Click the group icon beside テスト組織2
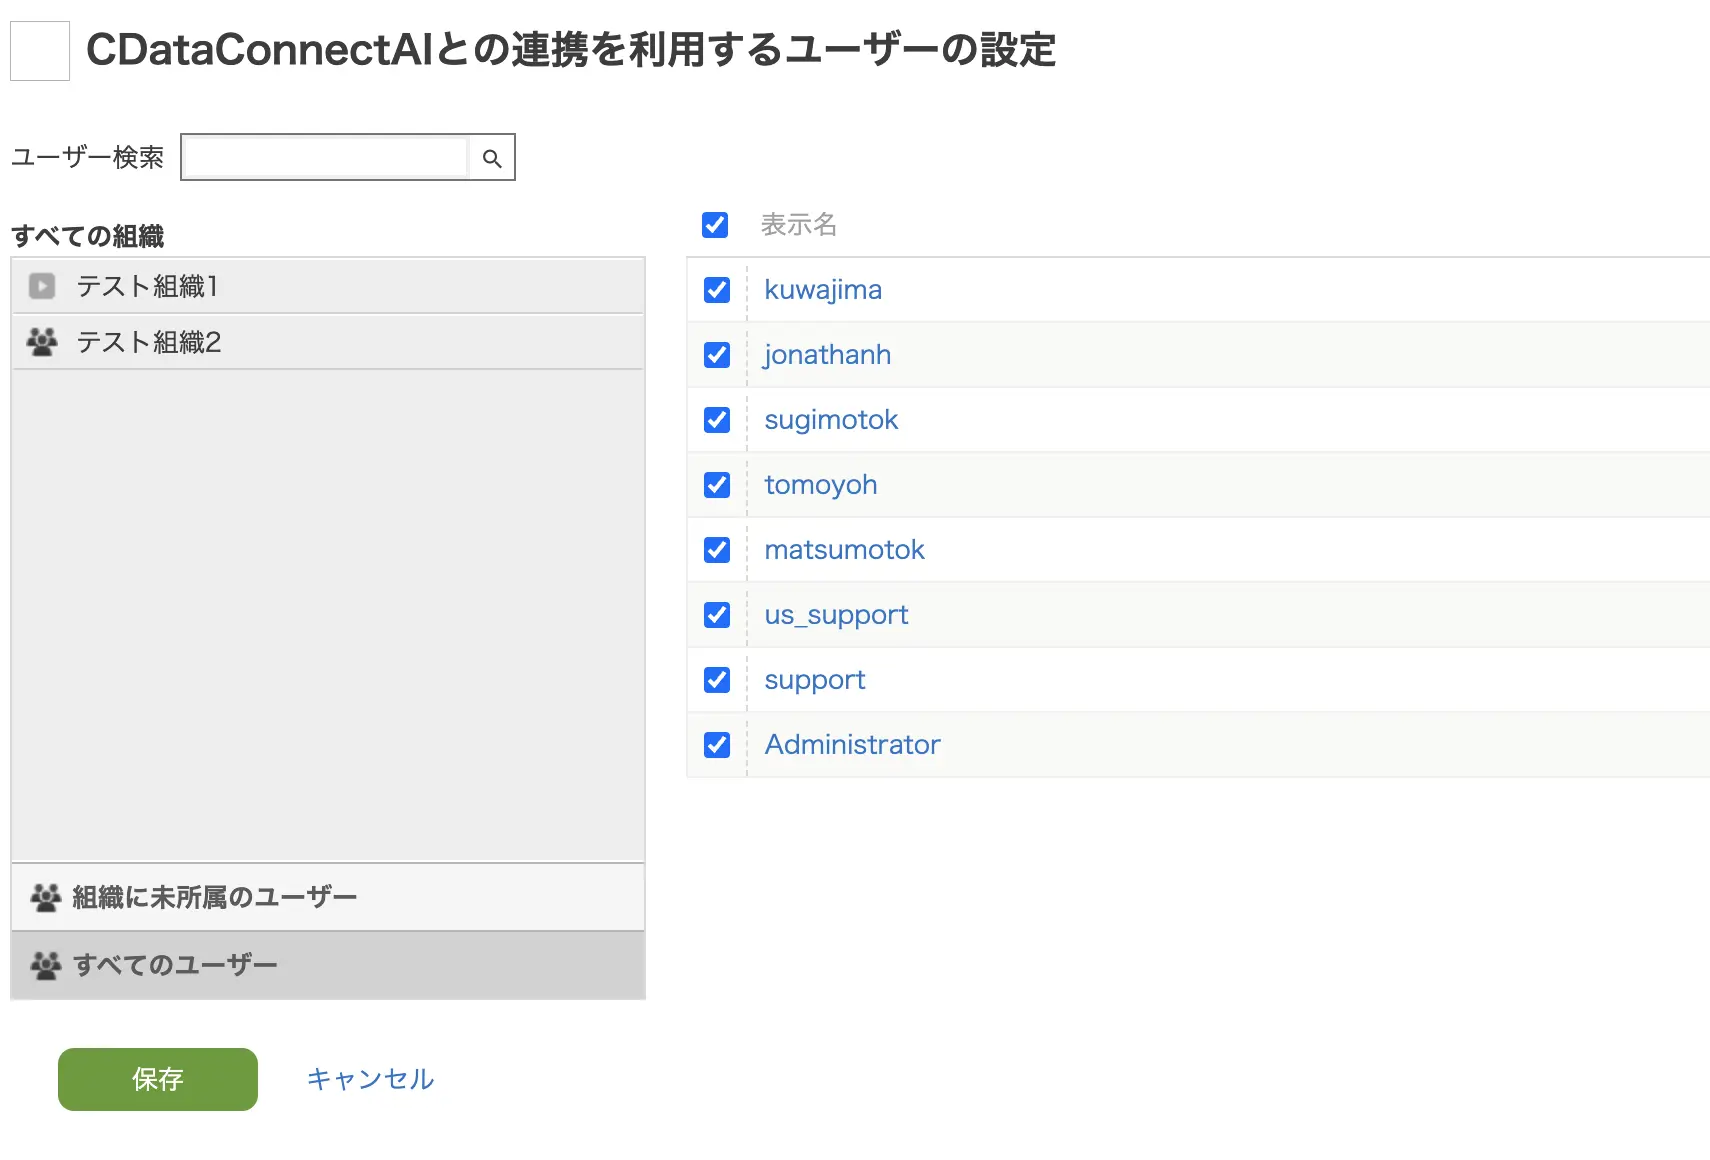This screenshot has height=1160, width=1710. (42, 342)
